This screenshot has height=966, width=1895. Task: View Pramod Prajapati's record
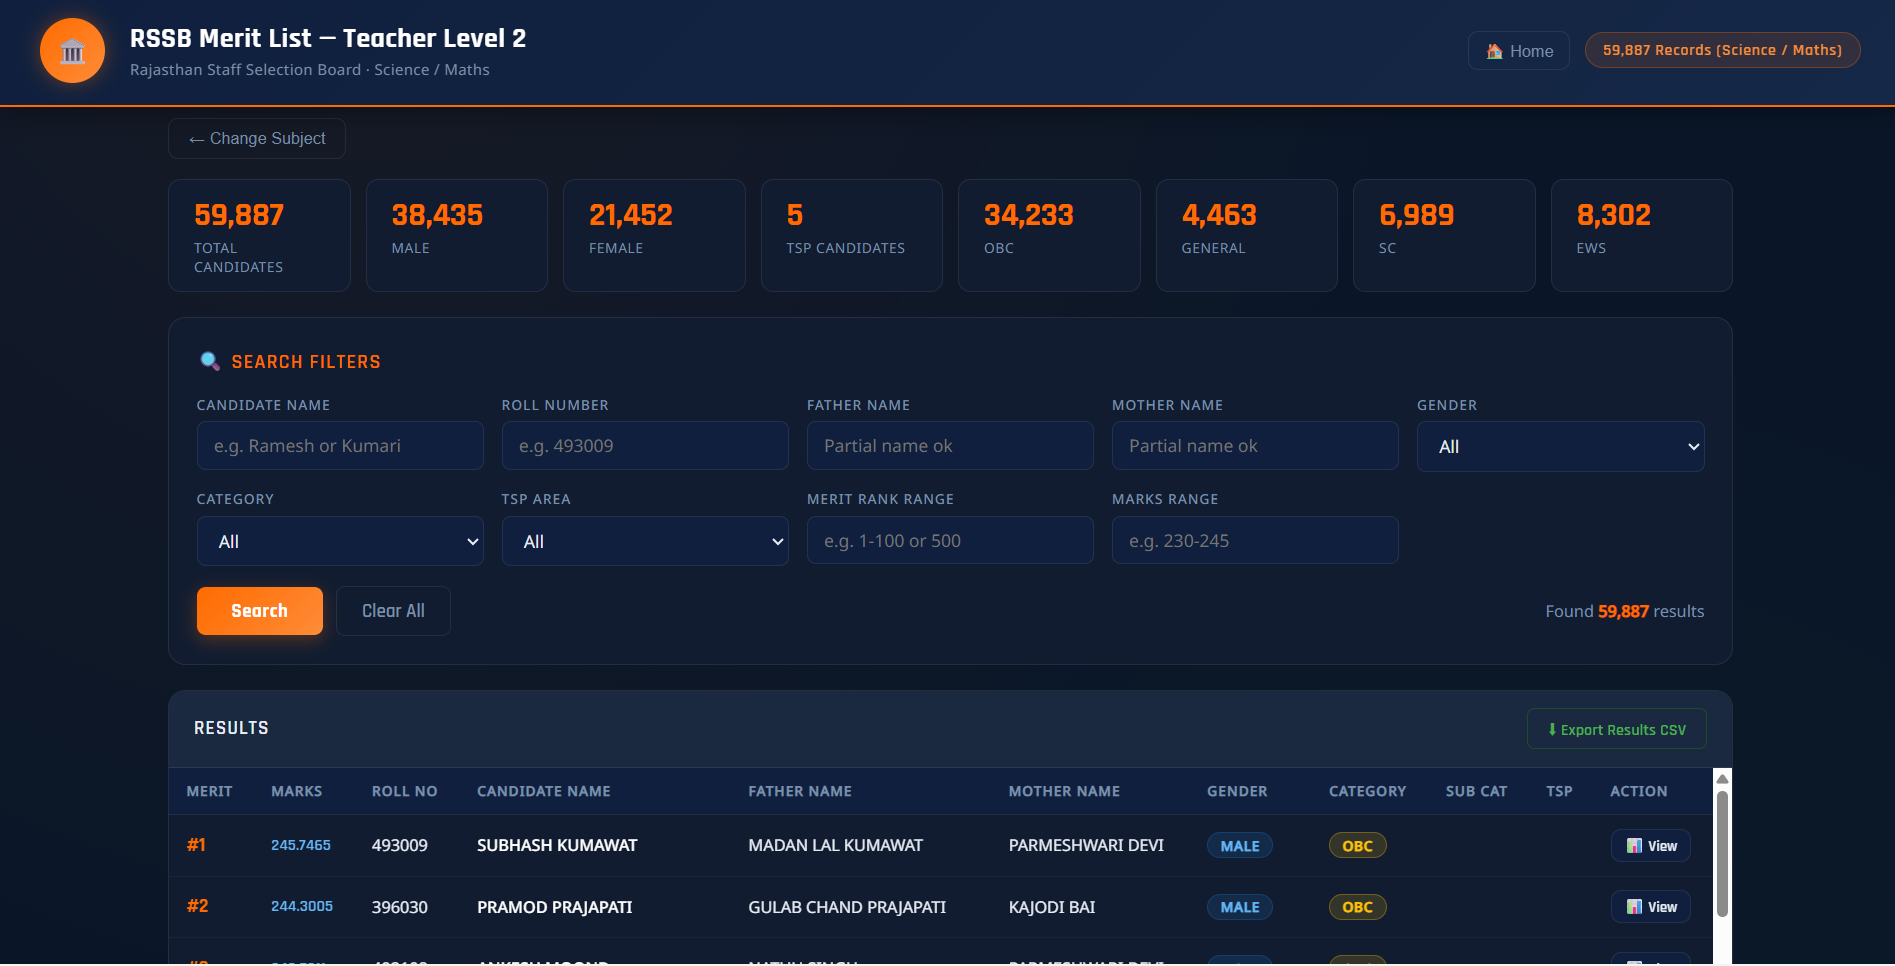coord(1651,907)
